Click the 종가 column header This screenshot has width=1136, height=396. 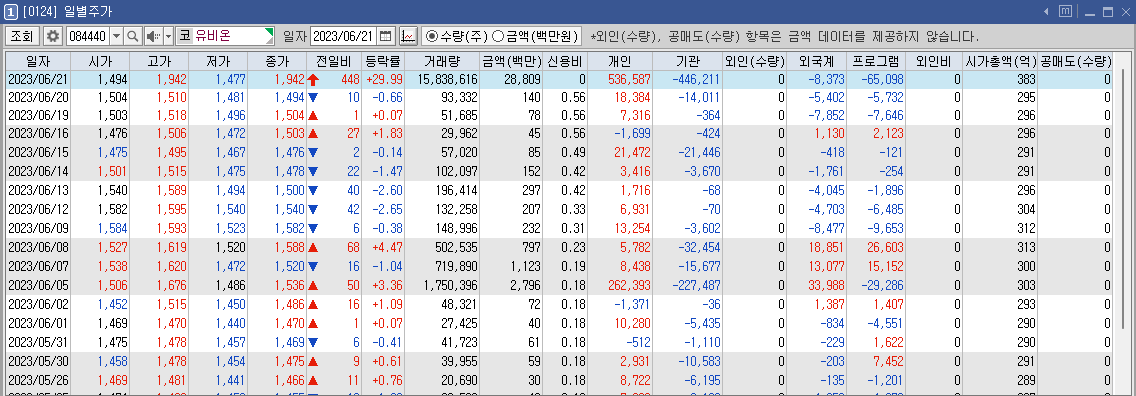(277, 62)
